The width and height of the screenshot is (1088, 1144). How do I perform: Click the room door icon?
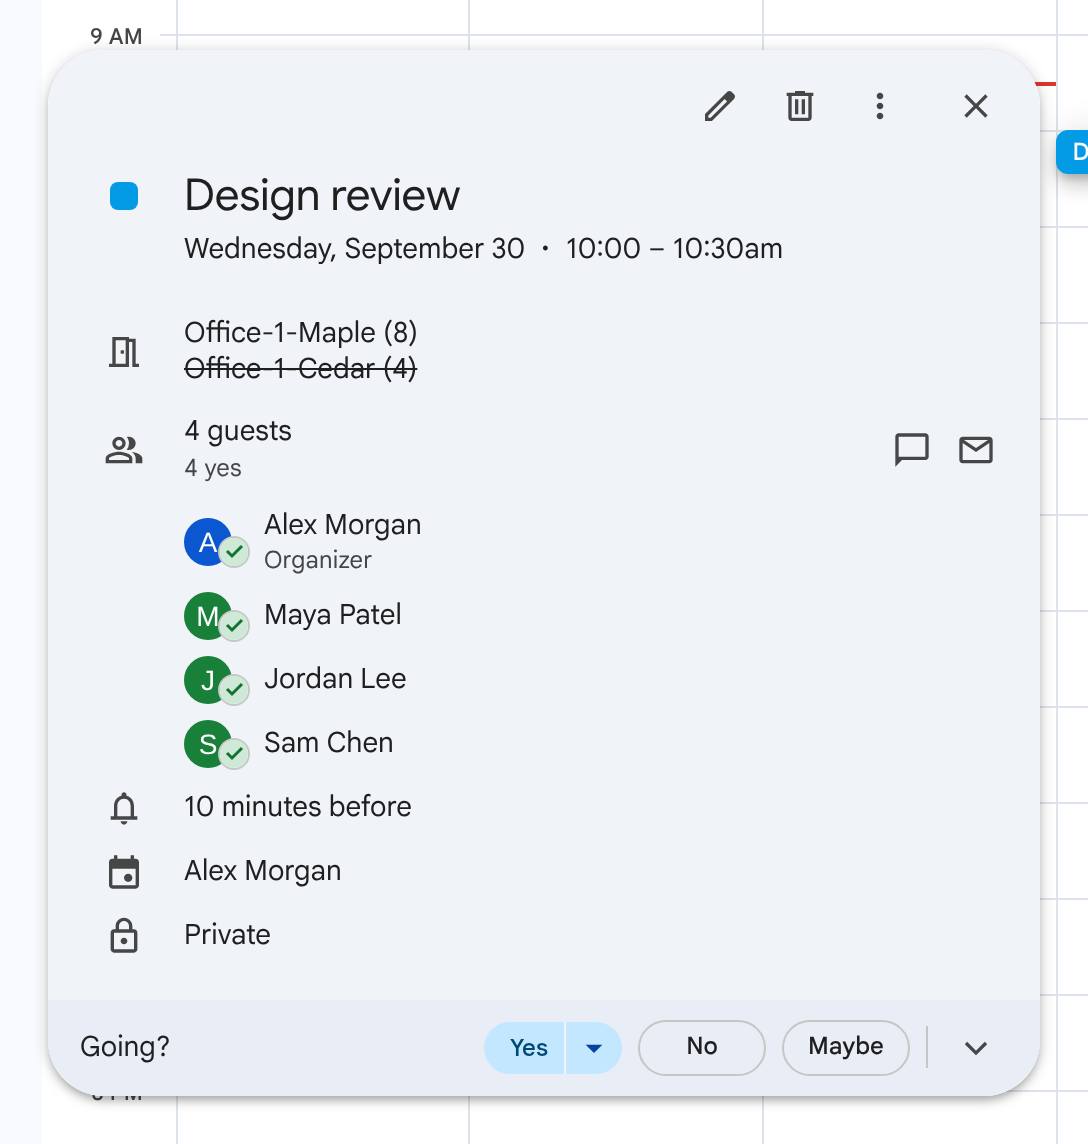coord(124,352)
